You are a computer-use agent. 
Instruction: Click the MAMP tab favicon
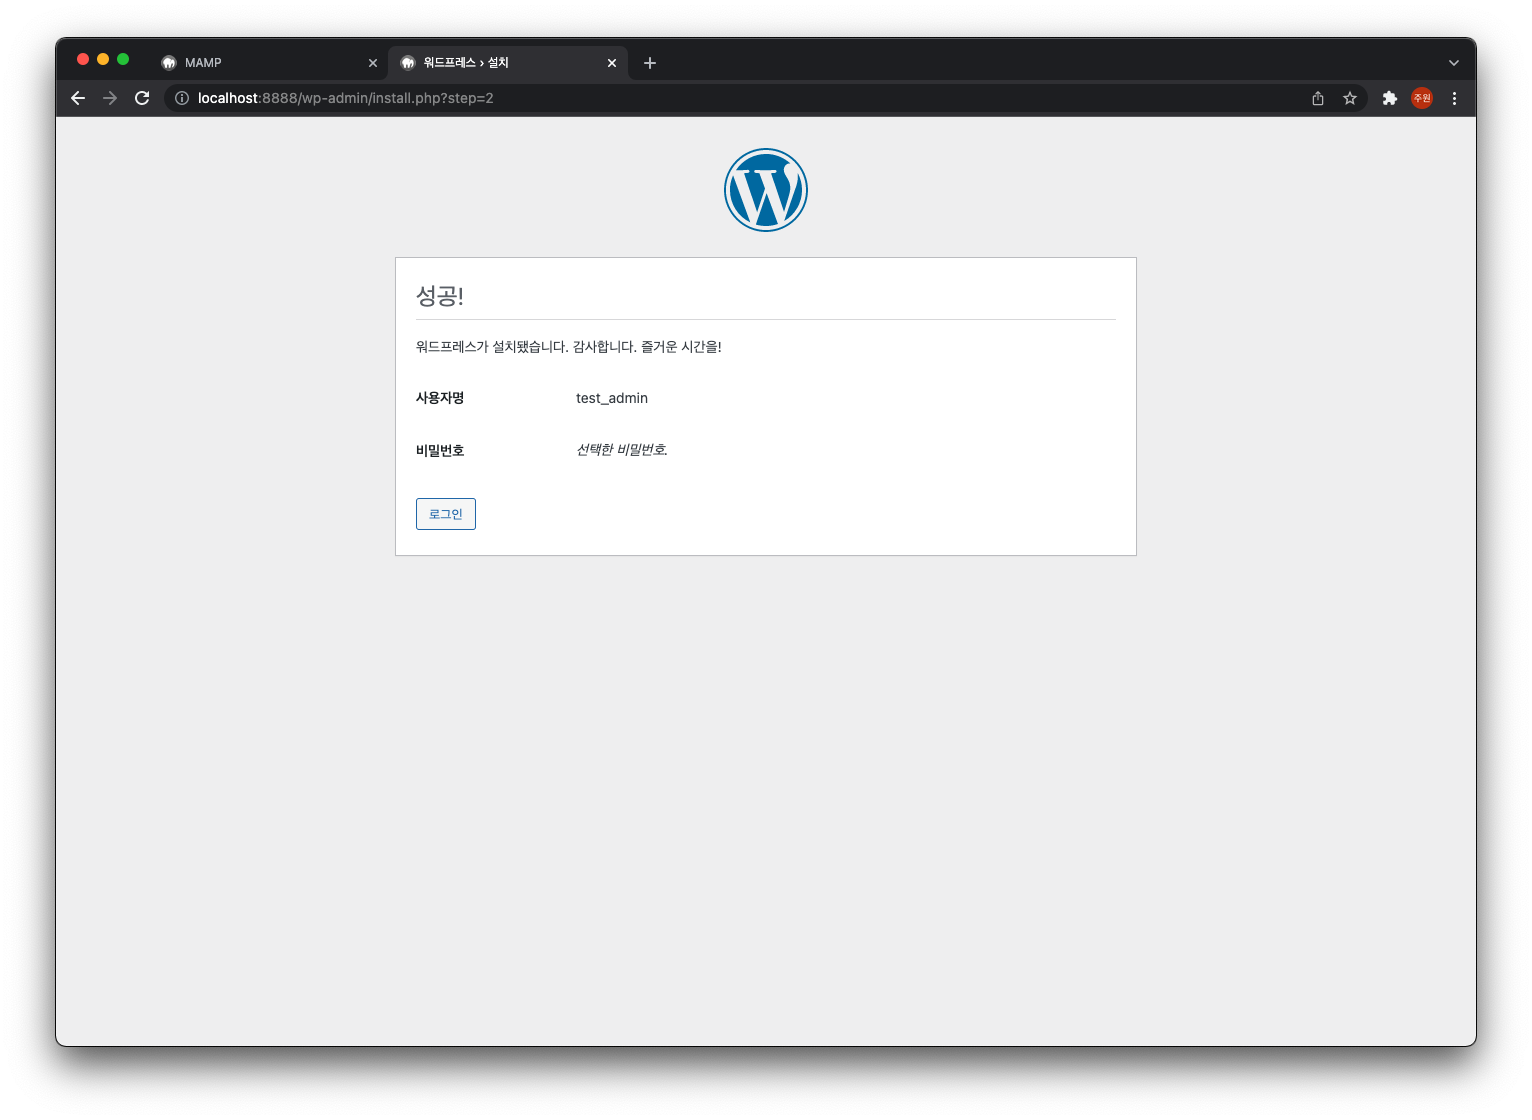click(169, 63)
